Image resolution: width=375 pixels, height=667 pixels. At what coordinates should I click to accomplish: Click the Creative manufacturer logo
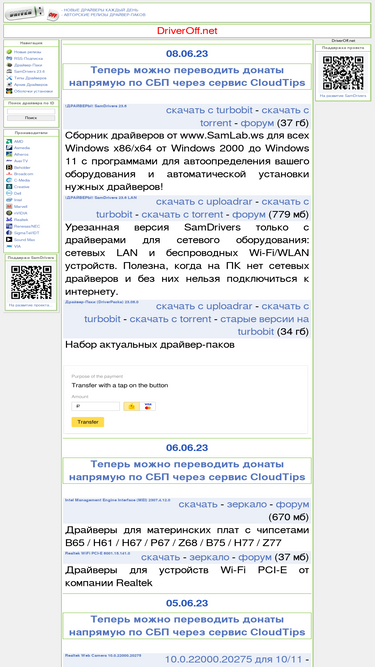(9, 187)
